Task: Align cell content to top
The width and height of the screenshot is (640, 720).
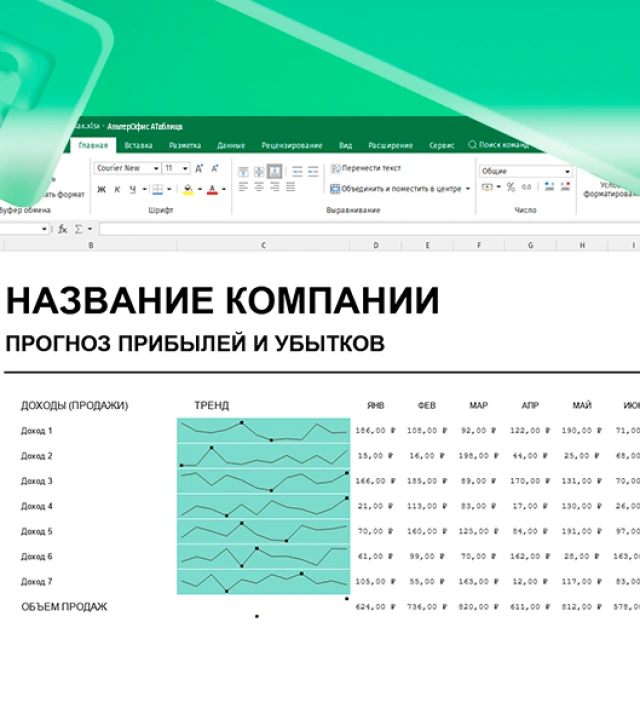Action: tap(243, 172)
